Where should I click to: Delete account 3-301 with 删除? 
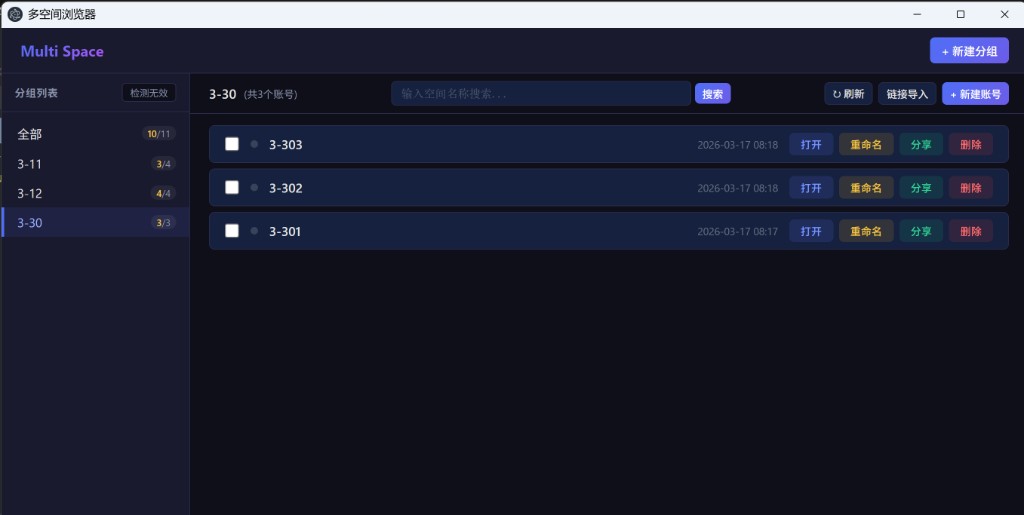click(x=971, y=231)
